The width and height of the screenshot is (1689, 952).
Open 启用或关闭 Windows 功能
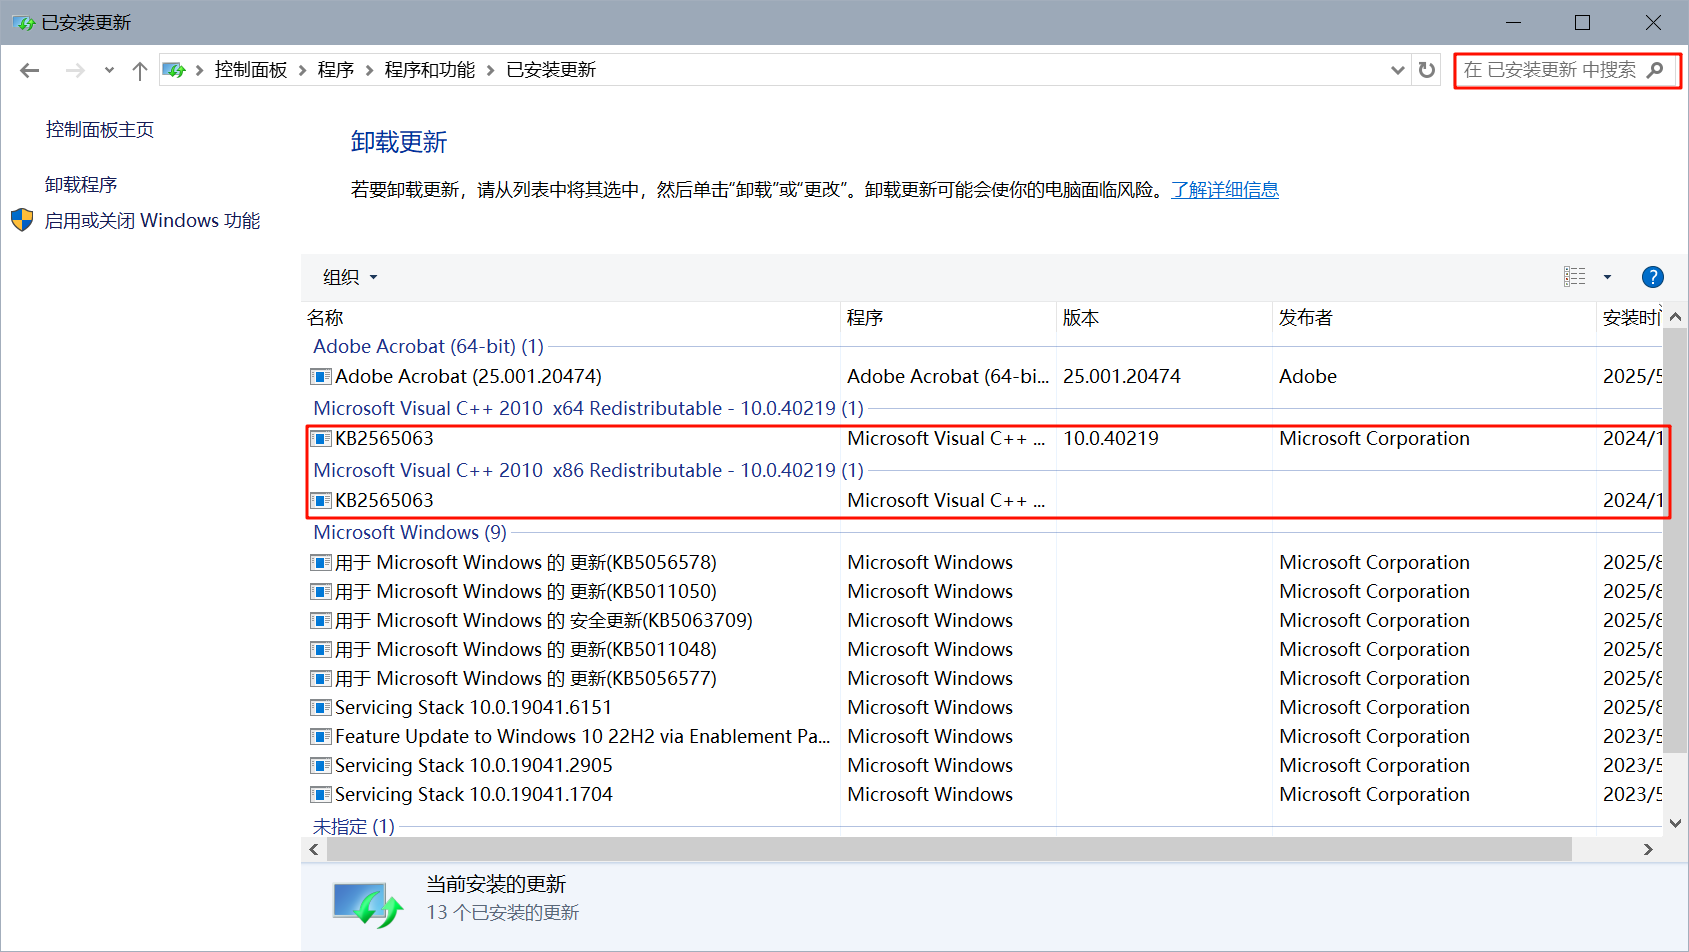152,221
